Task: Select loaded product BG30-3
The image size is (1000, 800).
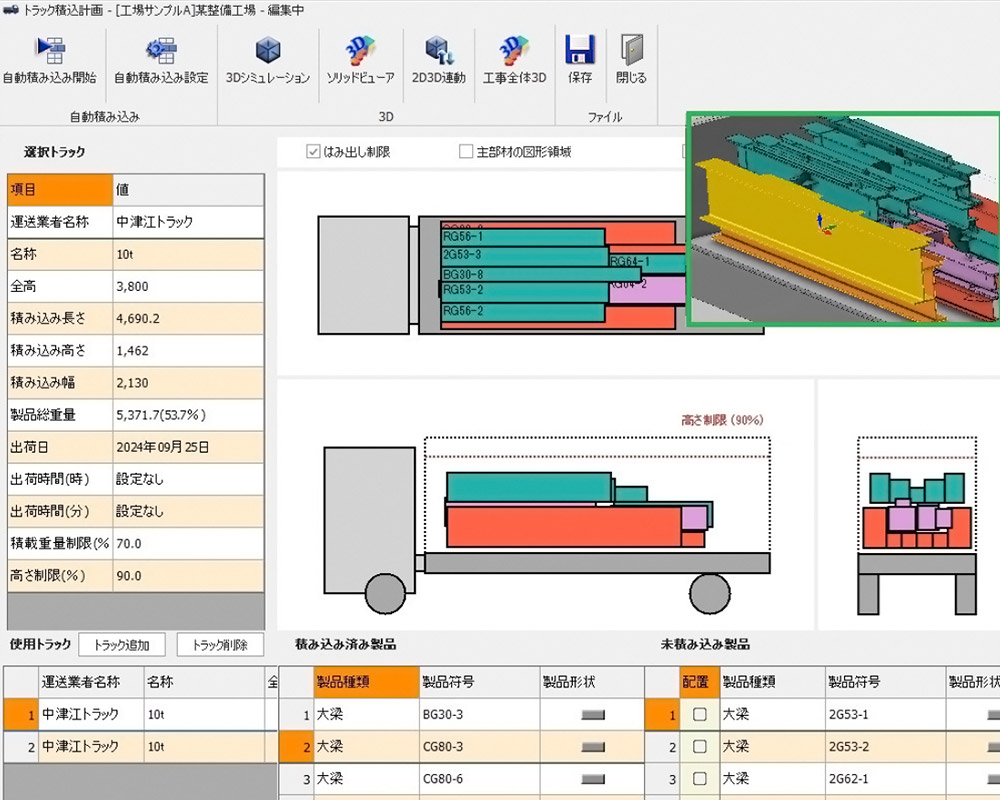Action: 462,715
